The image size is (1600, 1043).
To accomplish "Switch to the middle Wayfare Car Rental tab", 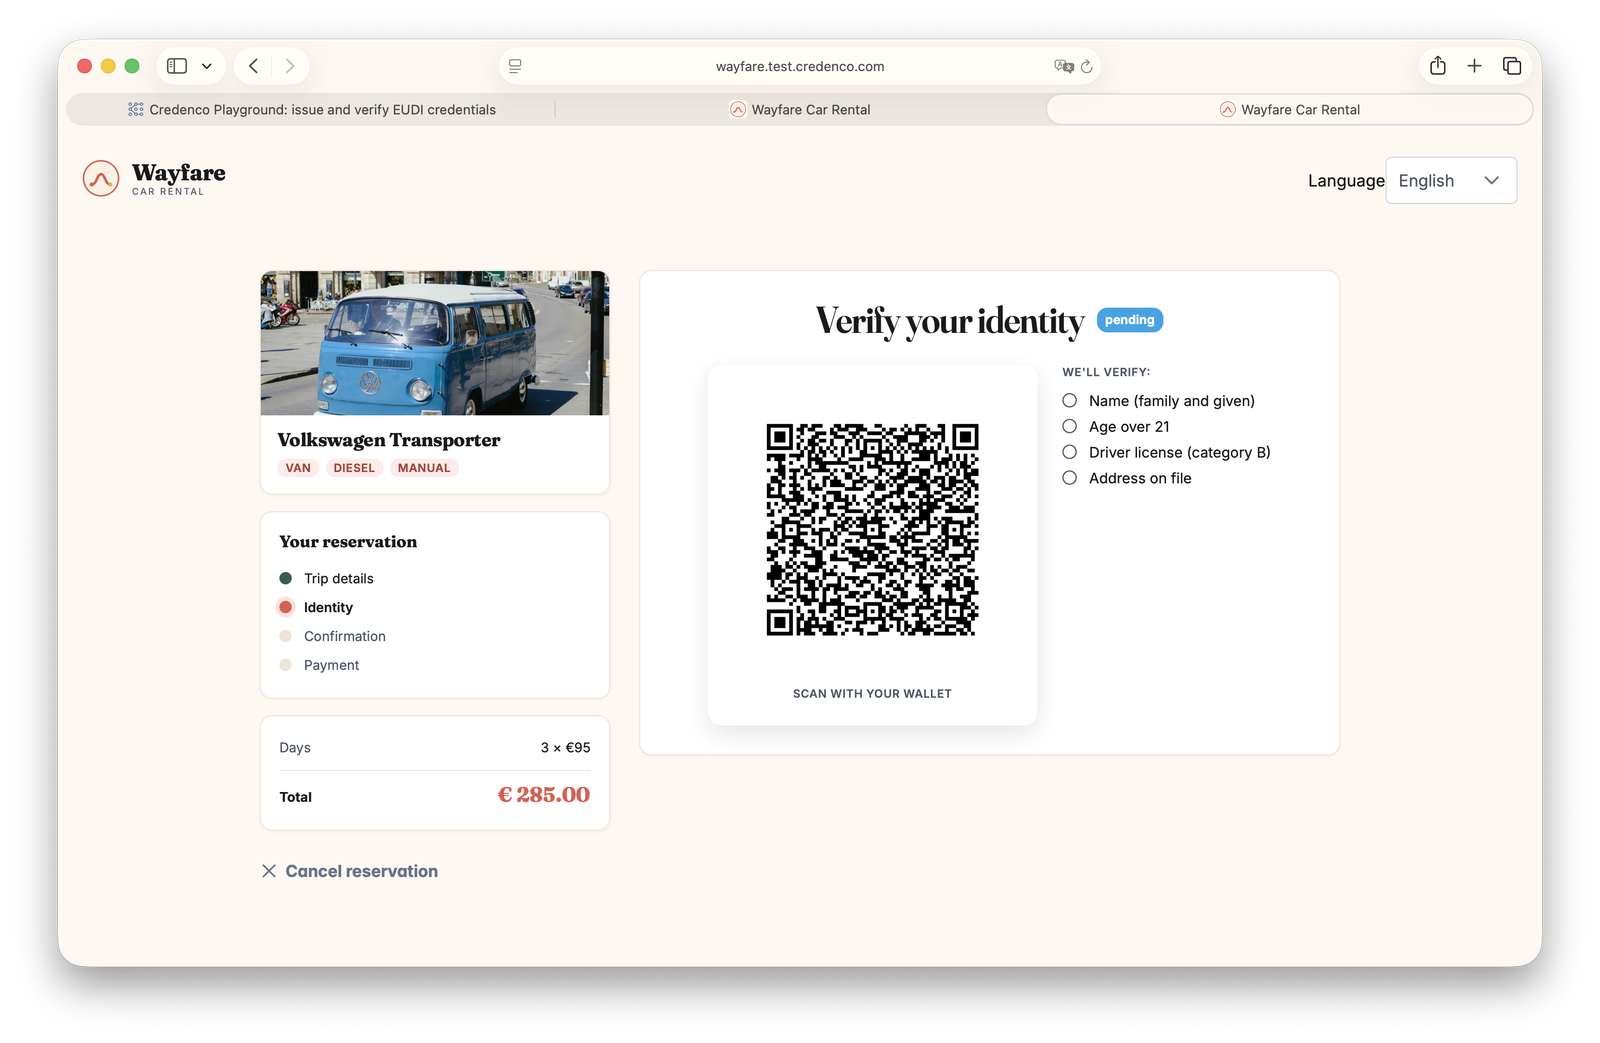I will (x=800, y=110).
